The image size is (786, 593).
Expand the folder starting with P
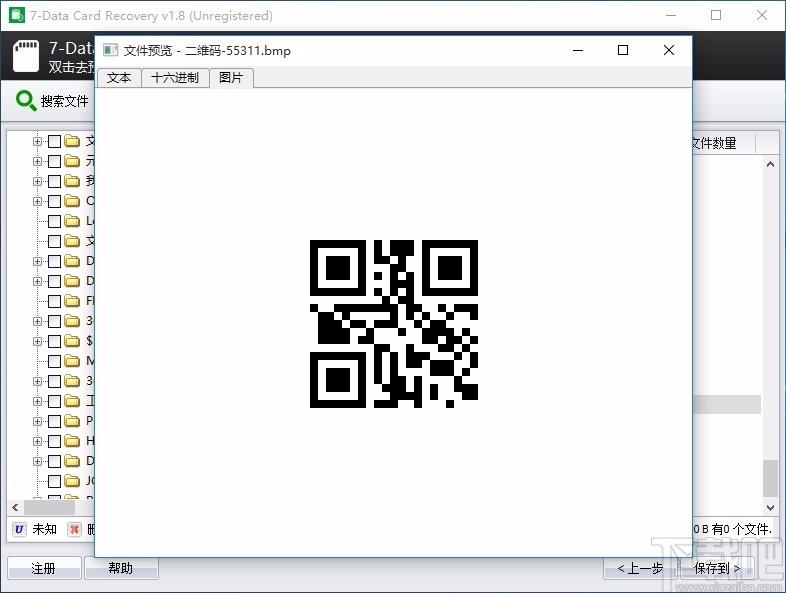[37, 422]
